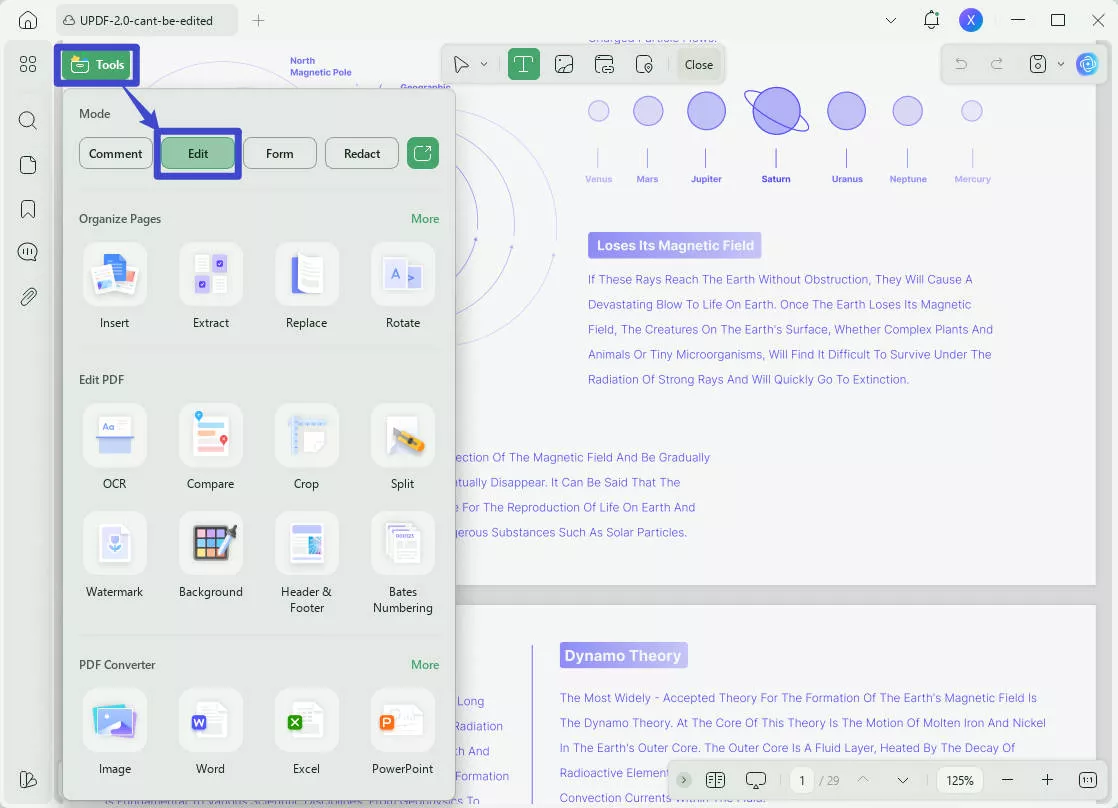Click the Save icon
The image size is (1118, 808).
coord(1037,64)
